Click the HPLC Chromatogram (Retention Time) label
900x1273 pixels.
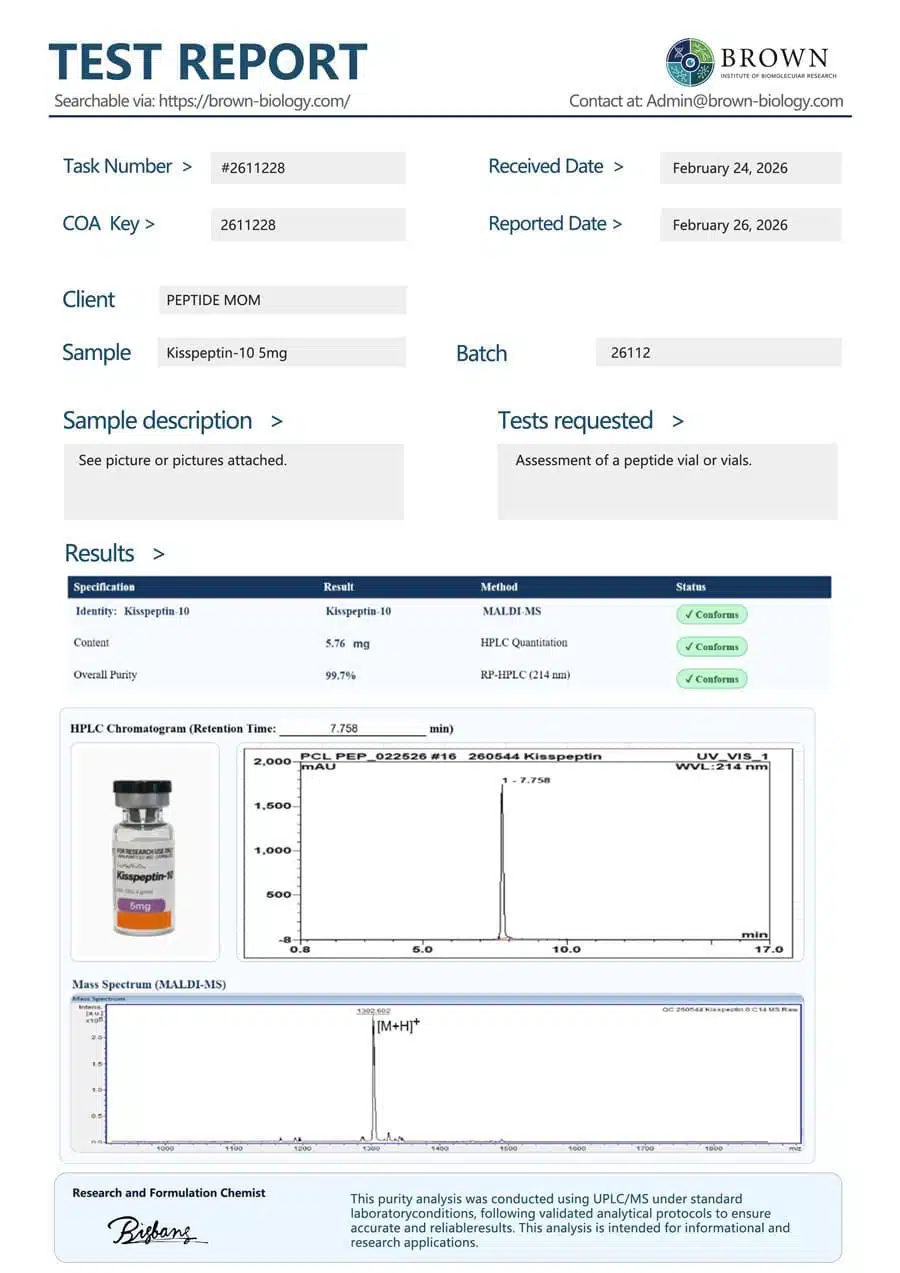(x=174, y=729)
